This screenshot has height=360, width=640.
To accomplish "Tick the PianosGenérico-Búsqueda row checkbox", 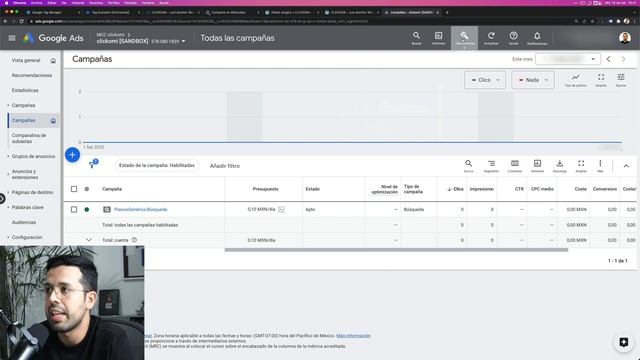I will pos(74,209).
